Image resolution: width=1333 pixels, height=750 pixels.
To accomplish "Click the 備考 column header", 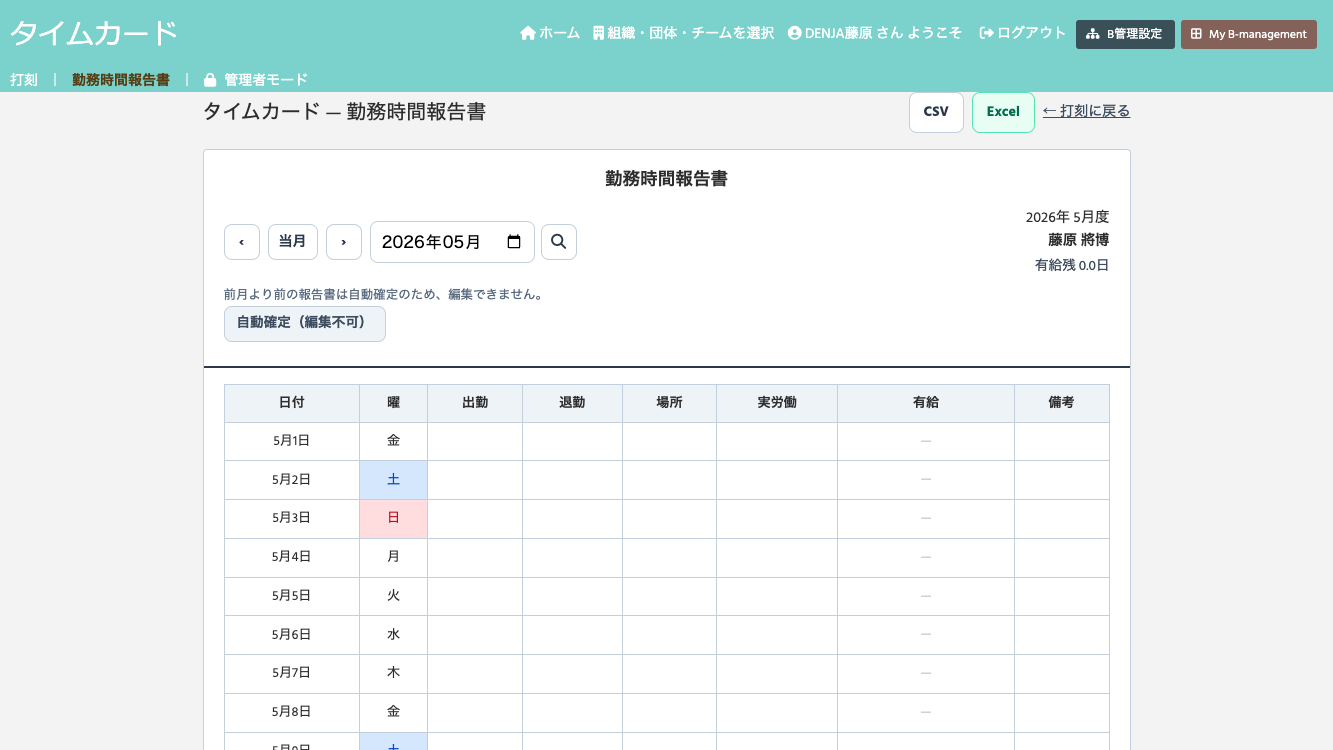I will click(1062, 403).
